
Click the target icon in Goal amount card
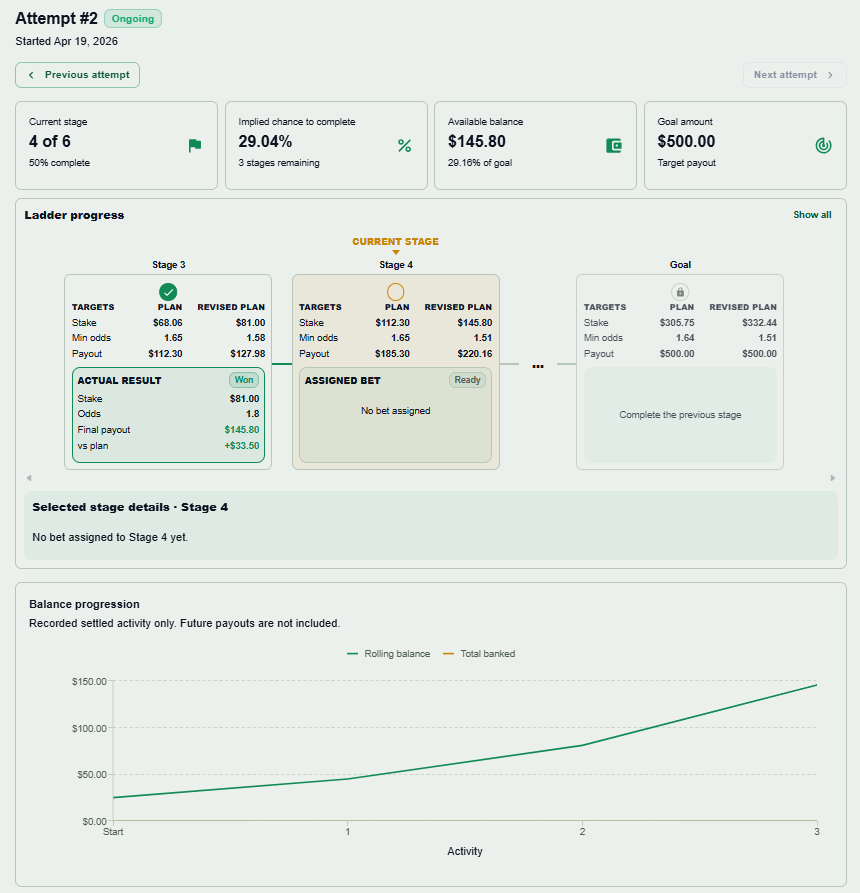coord(823,146)
